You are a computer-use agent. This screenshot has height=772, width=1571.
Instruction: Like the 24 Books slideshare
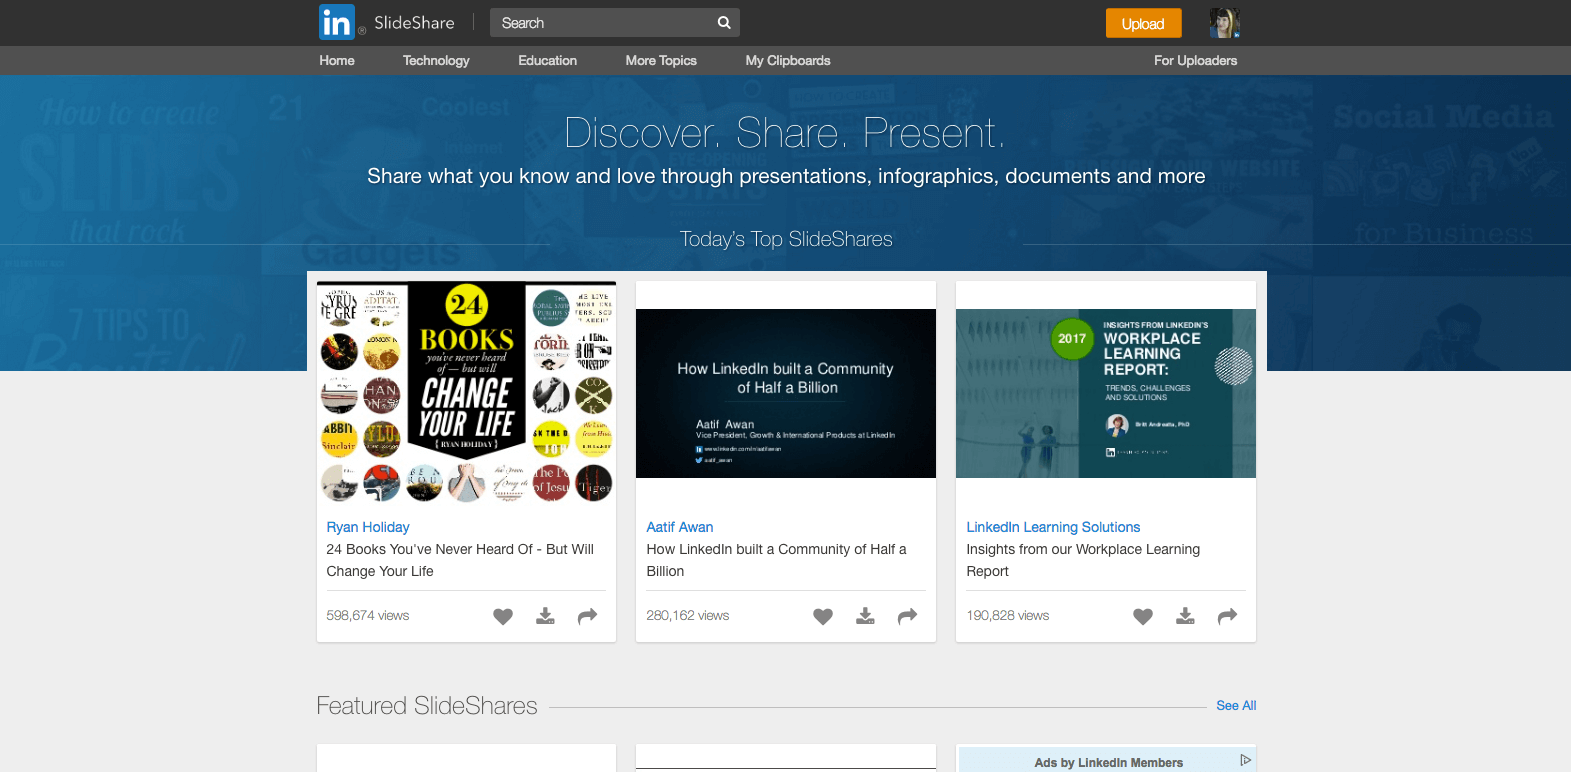click(x=503, y=616)
